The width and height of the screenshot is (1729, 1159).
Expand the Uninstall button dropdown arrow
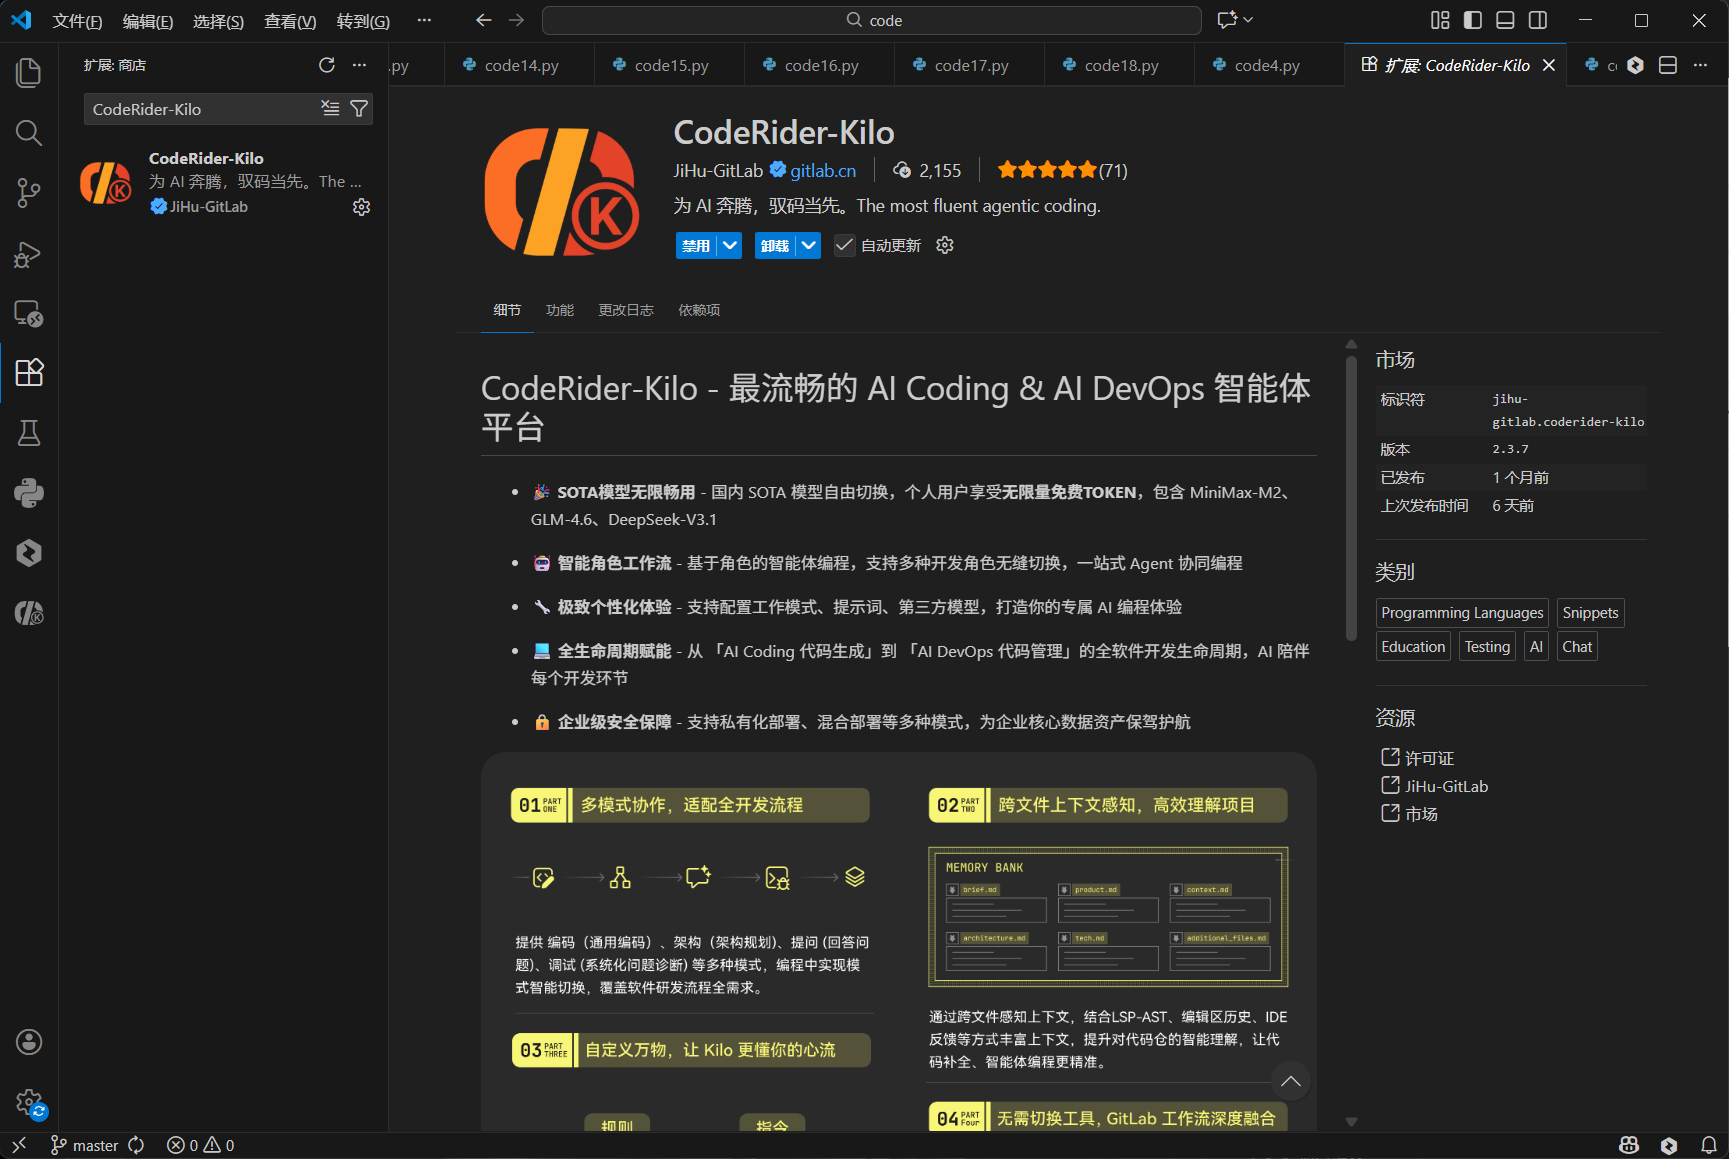coord(809,246)
